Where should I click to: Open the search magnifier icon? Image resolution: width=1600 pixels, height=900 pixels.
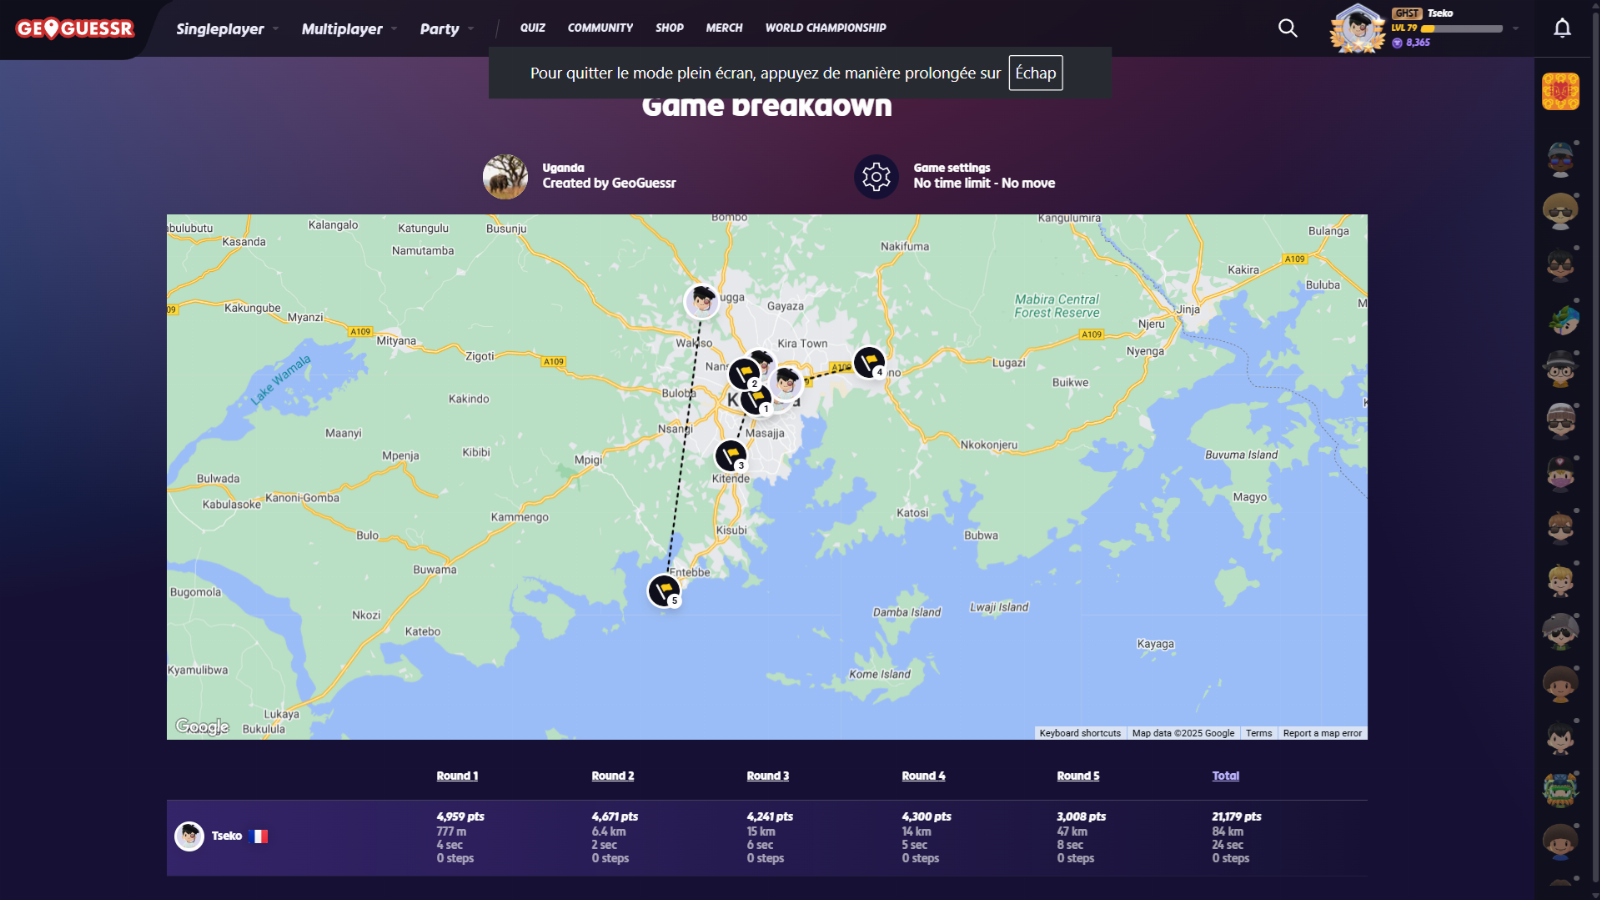(x=1288, y=28)
